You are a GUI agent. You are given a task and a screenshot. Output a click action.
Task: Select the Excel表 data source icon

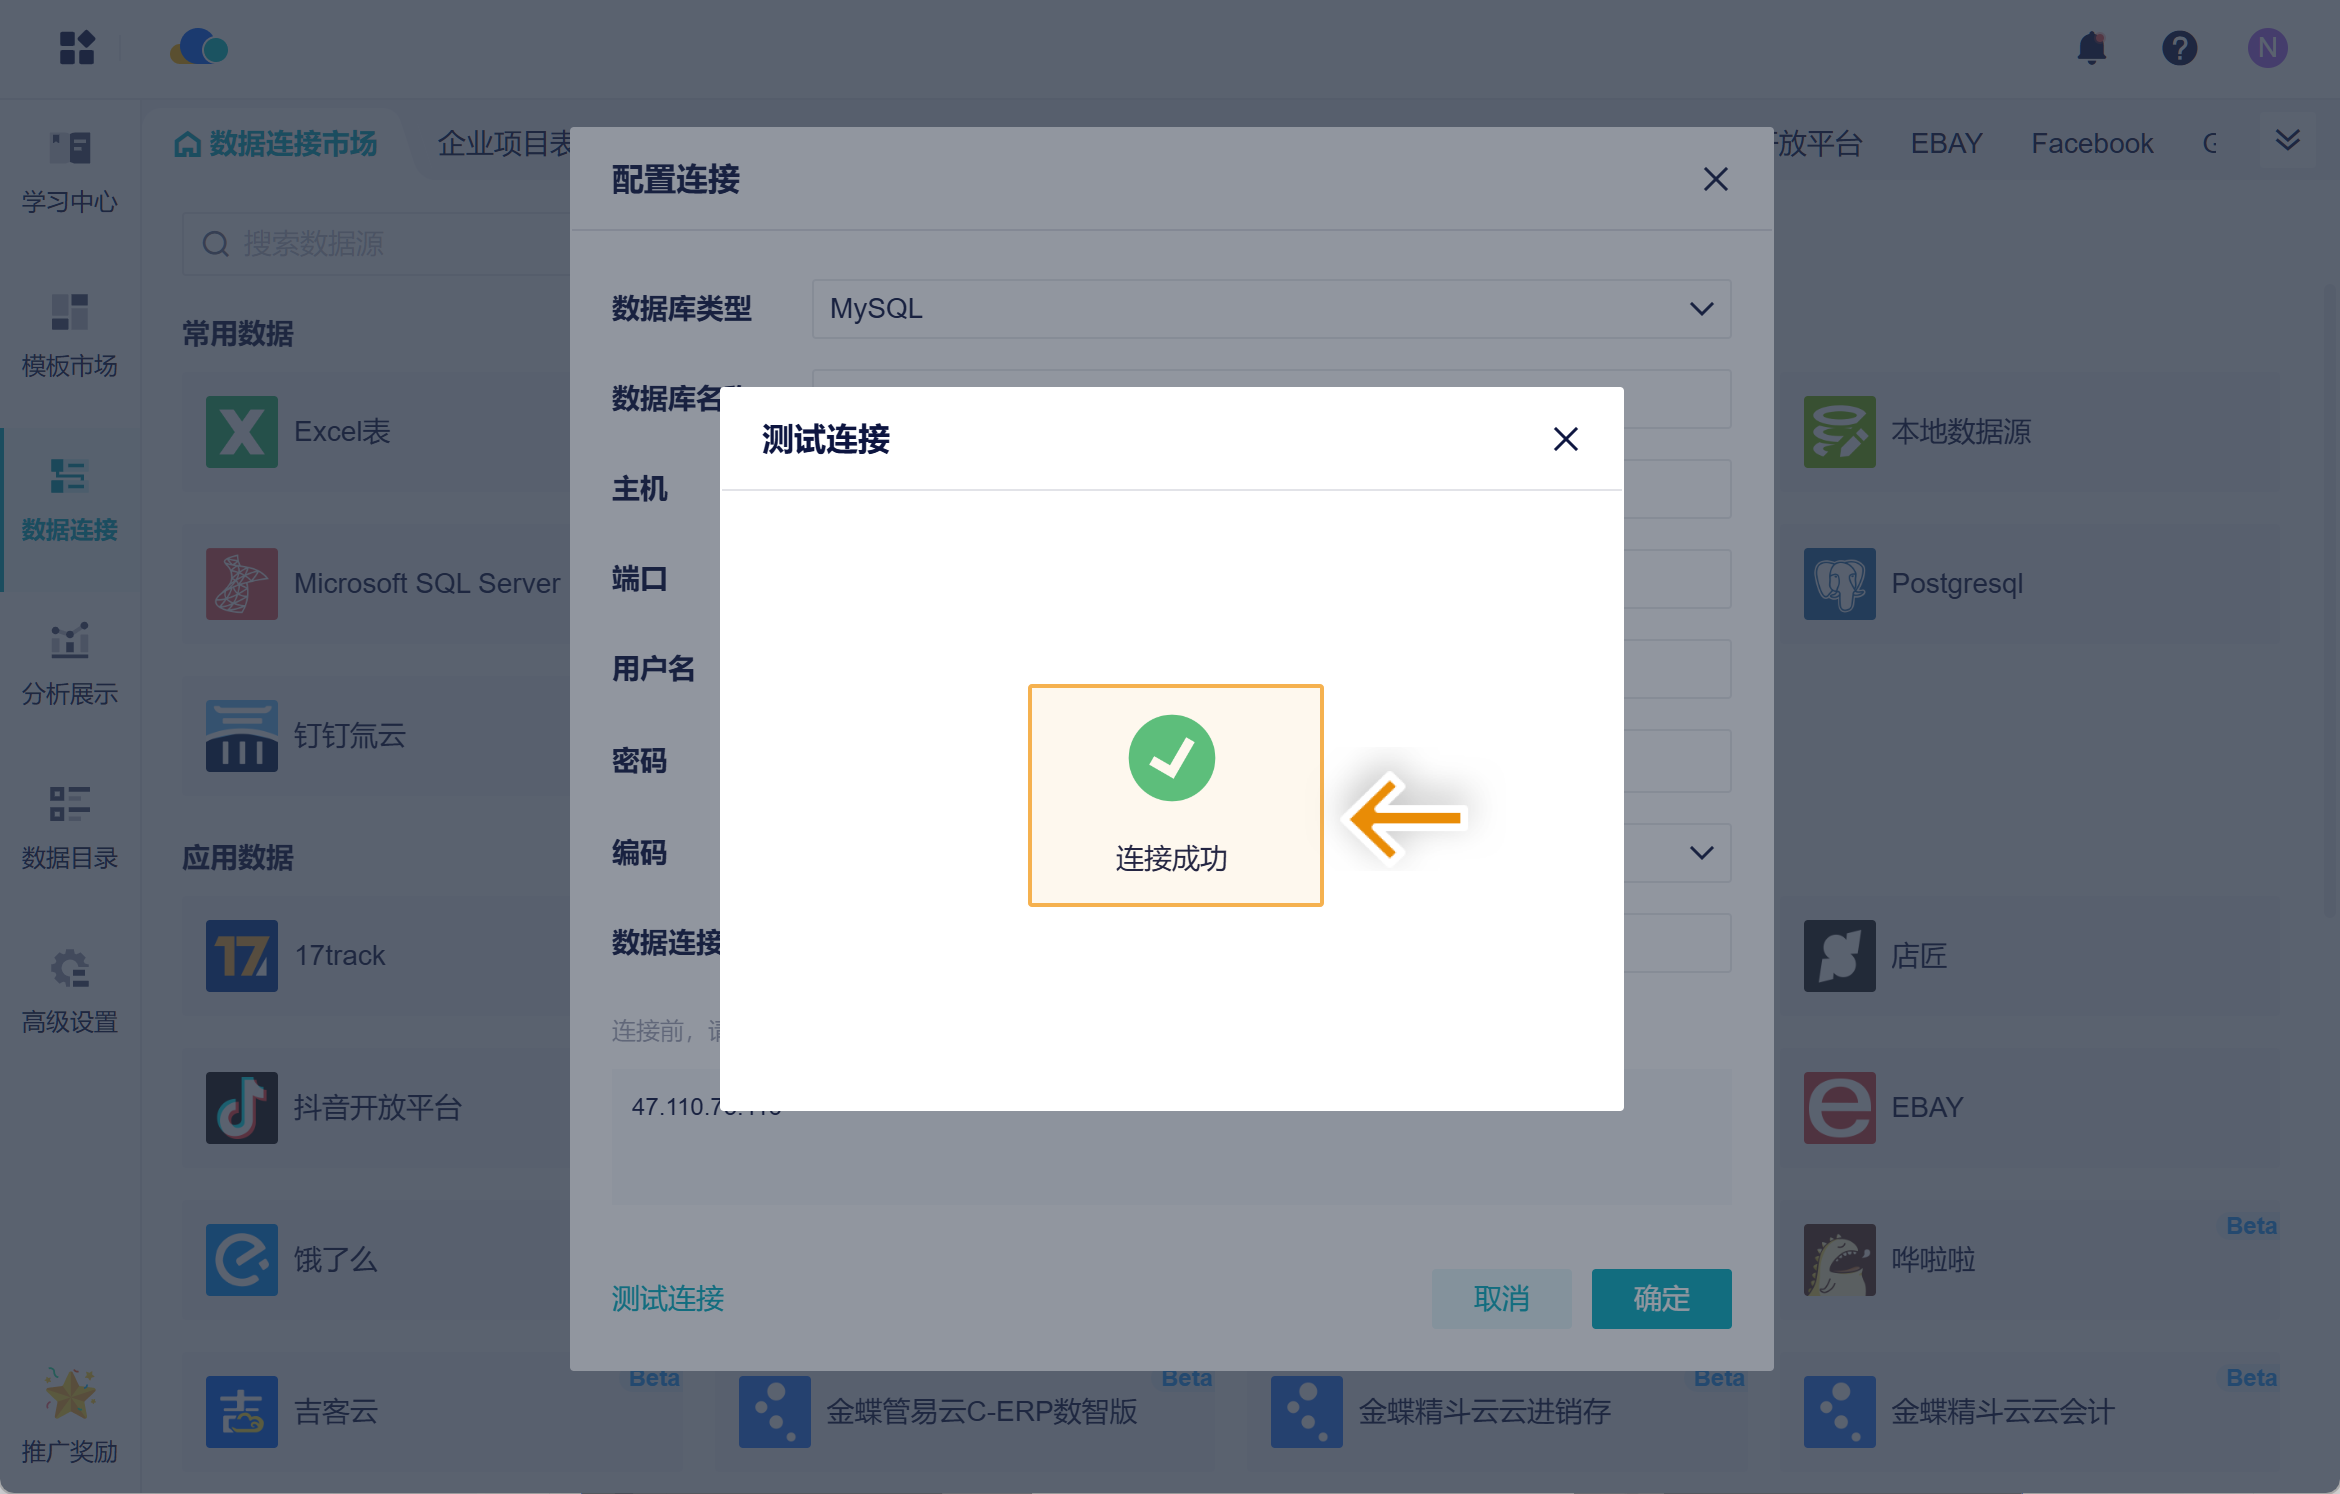(x=241, y=431)
